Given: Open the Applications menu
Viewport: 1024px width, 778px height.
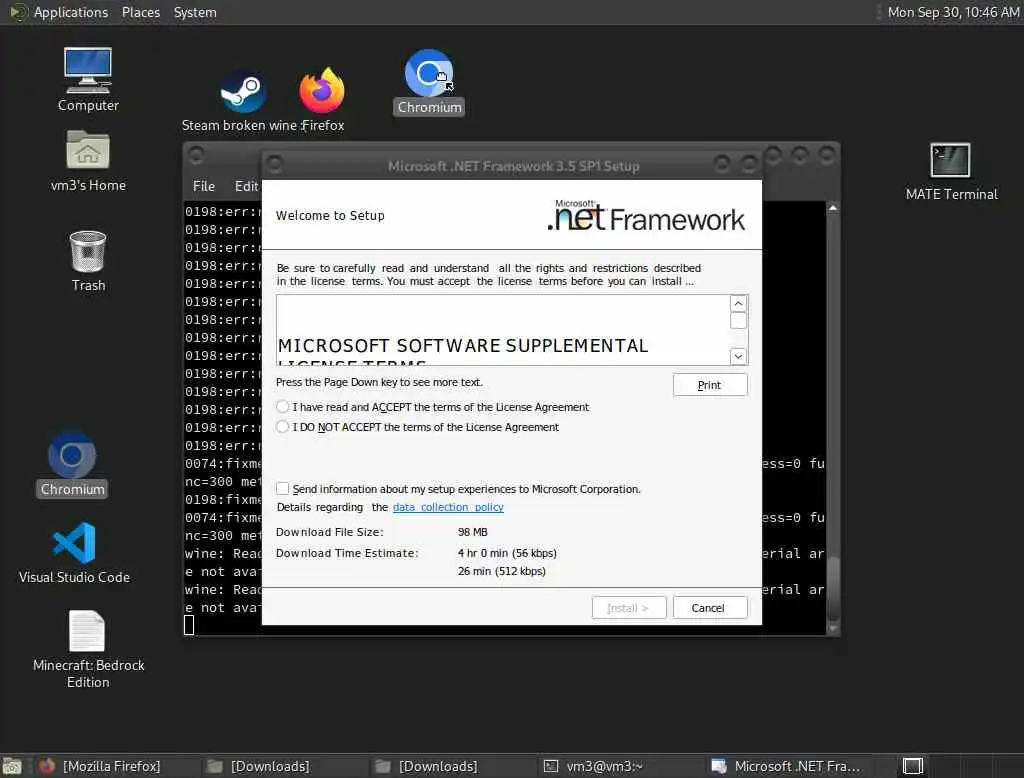Looking at the screenshot, I should pyautogui.click(x=71, y=12).
